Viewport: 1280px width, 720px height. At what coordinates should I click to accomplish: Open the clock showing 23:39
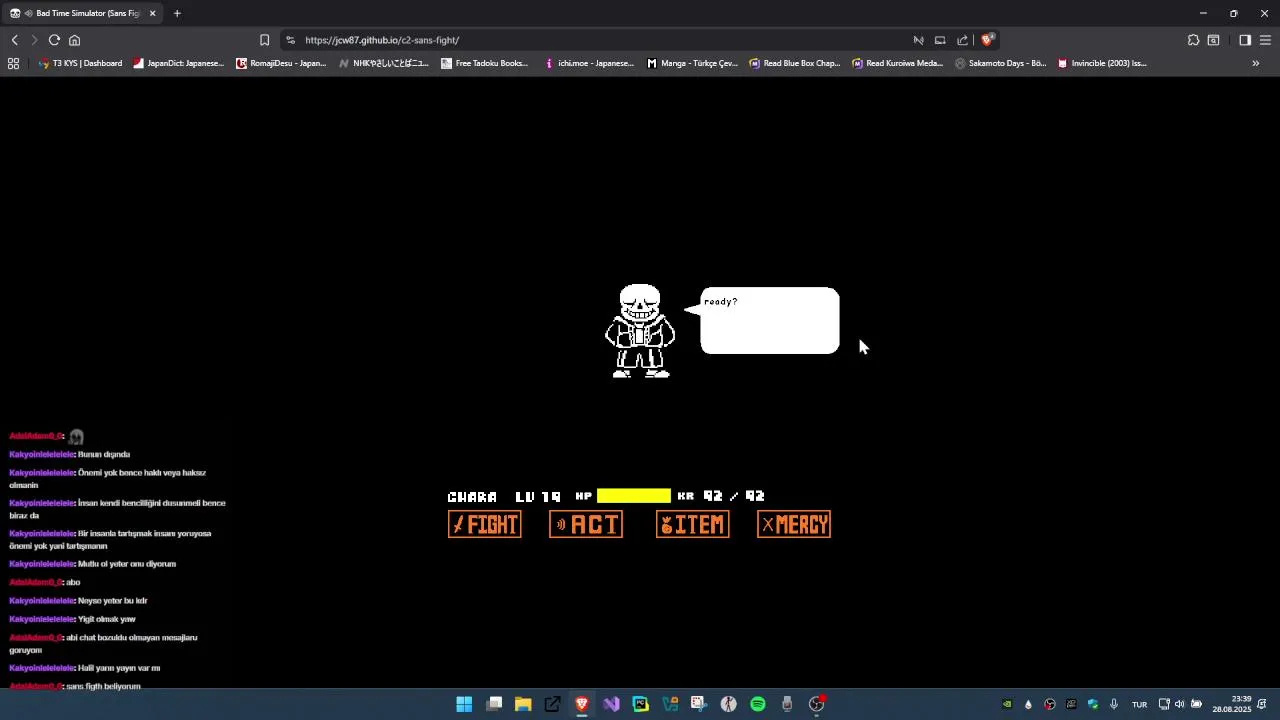pyautogui.click(x=1232, y=704)
